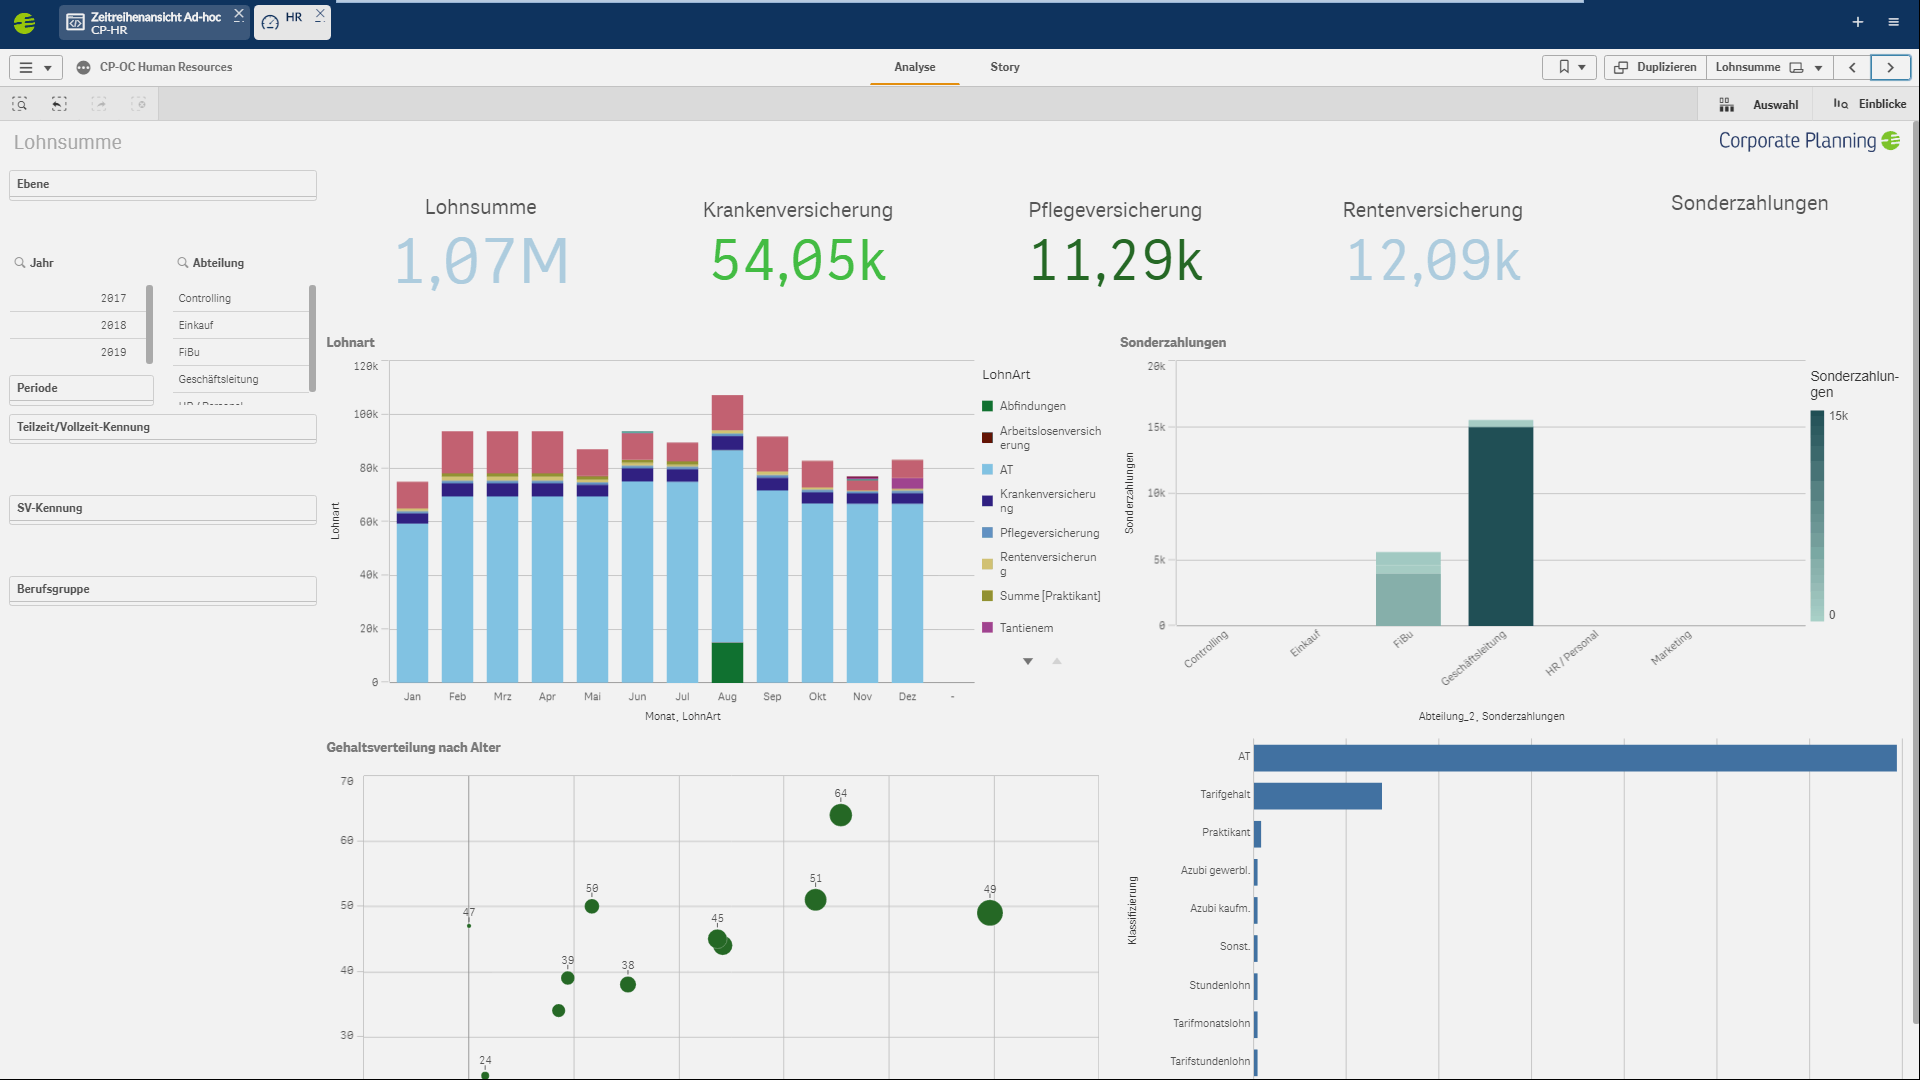Expand the Ebene filter dropdown
This screenshot has height=1080, width=1920.
pos(162,183)
